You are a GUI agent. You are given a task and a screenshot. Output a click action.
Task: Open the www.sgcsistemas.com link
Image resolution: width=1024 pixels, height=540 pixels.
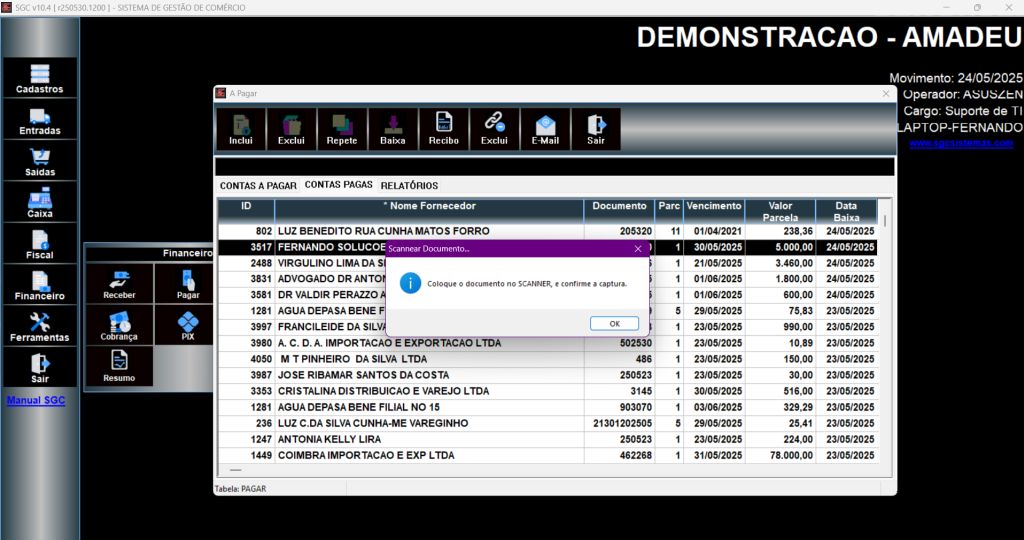pyautogui.click(x=961, y=142)
